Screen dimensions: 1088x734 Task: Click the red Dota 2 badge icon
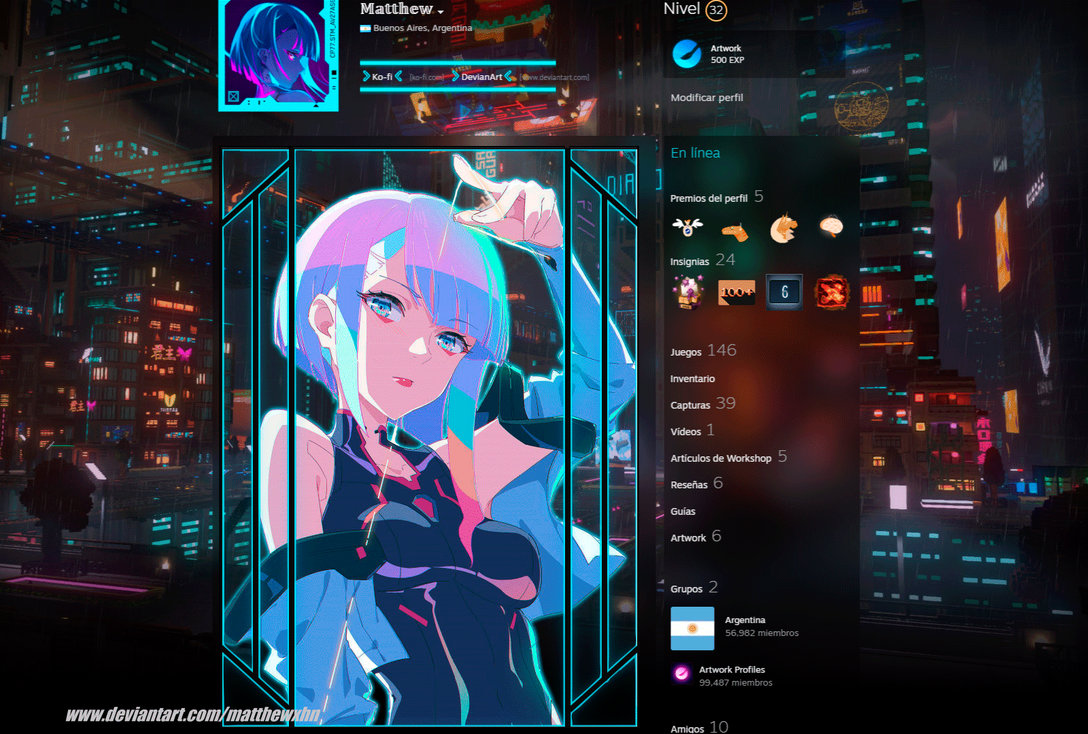pos(832,292)
